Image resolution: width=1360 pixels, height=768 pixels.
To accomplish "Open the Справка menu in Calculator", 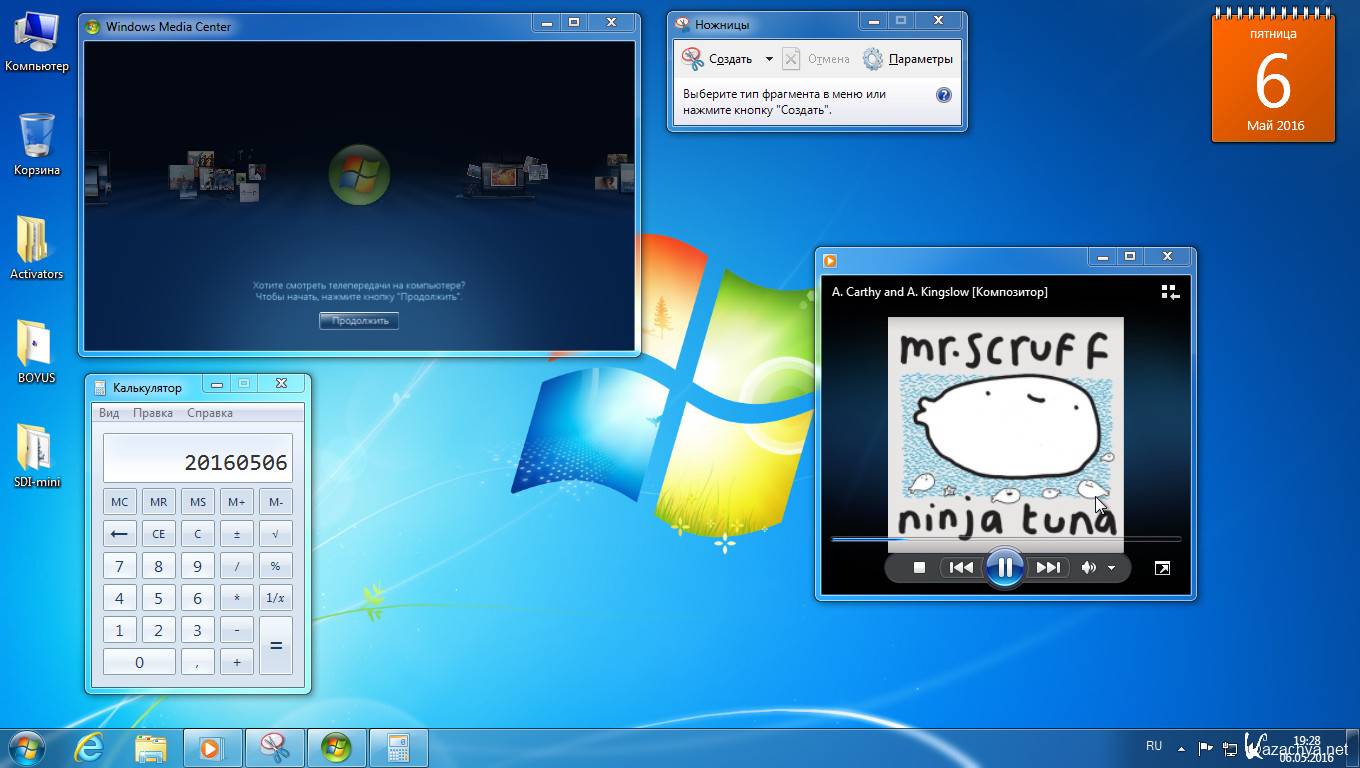I will tap(210, 413).
